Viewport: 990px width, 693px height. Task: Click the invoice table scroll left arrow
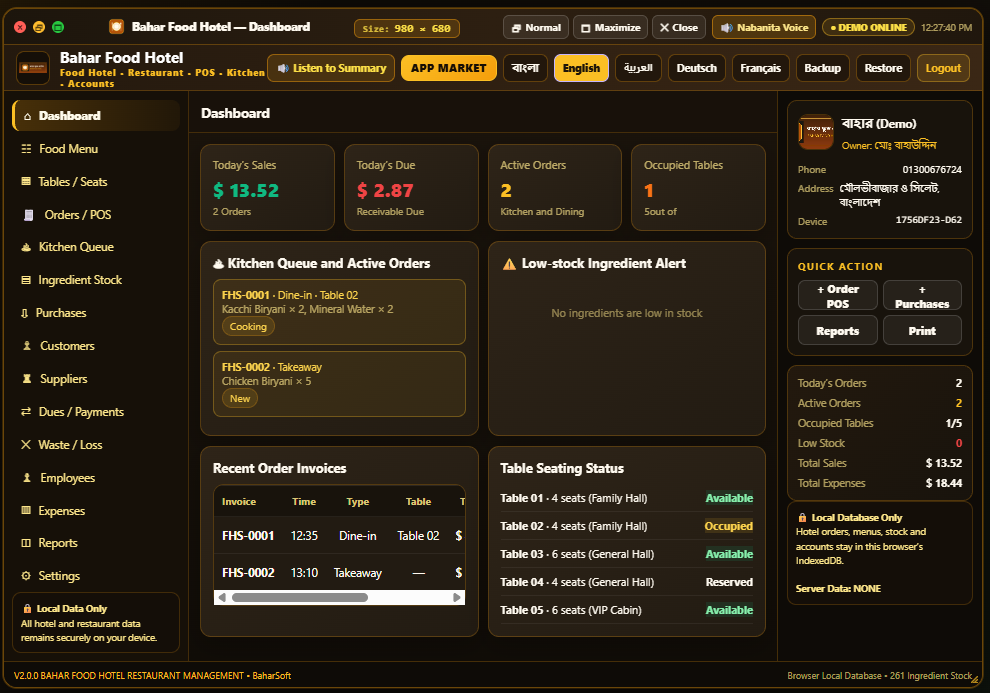222,598
